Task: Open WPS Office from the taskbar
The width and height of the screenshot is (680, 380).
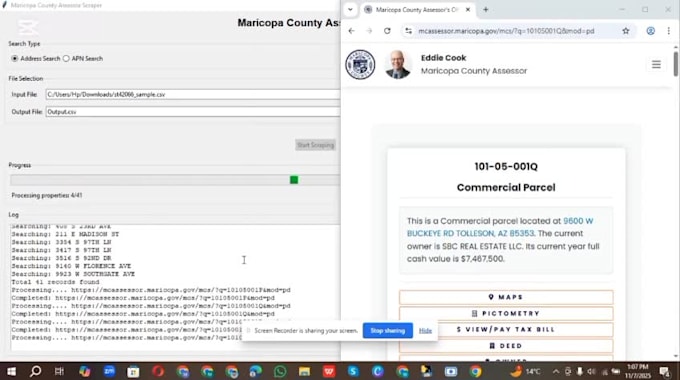Action: [x=329, y=371]
